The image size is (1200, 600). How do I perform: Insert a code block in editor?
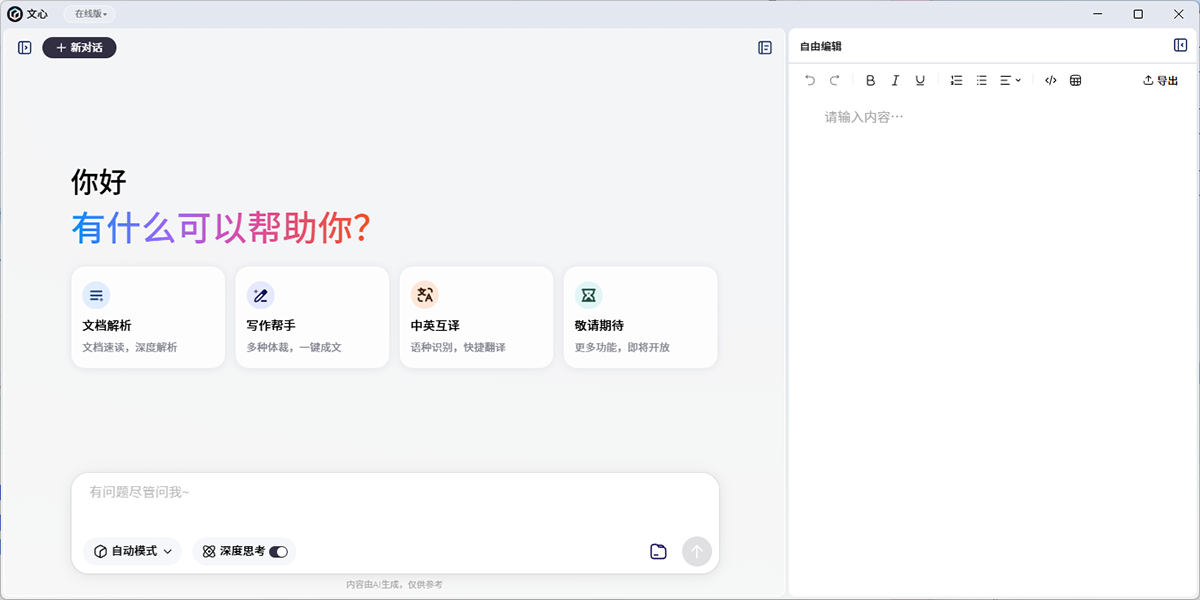[x=1050, y=81]
